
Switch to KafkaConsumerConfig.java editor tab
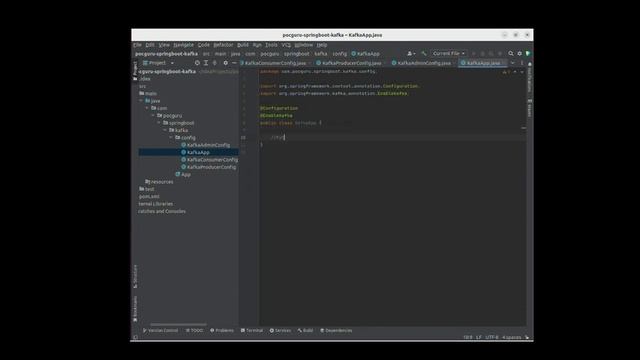click(275, 63)
